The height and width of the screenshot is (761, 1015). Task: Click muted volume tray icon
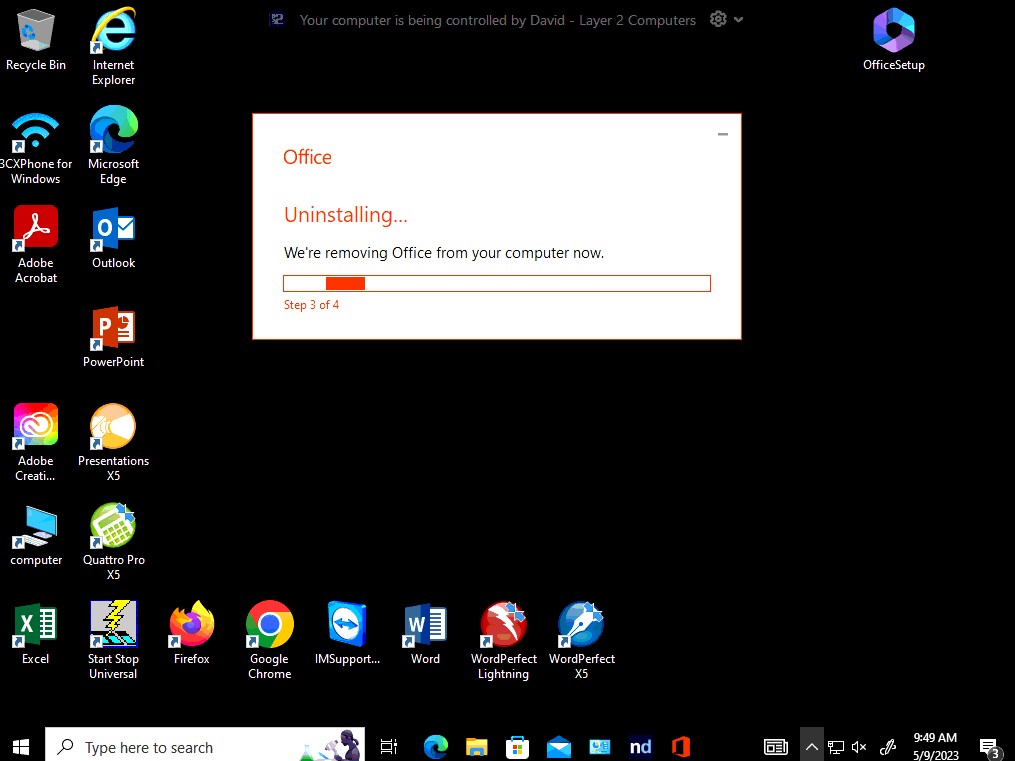(859, 747)
